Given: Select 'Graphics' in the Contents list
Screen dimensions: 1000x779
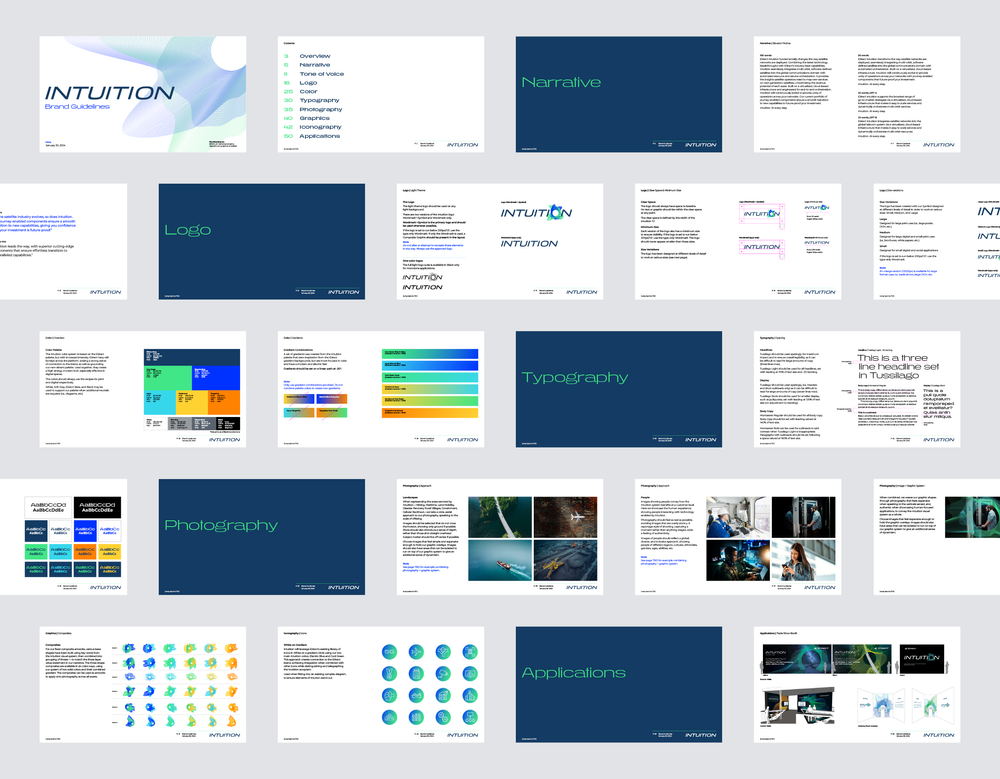Looking at the screenshot, I should point(314,118).
